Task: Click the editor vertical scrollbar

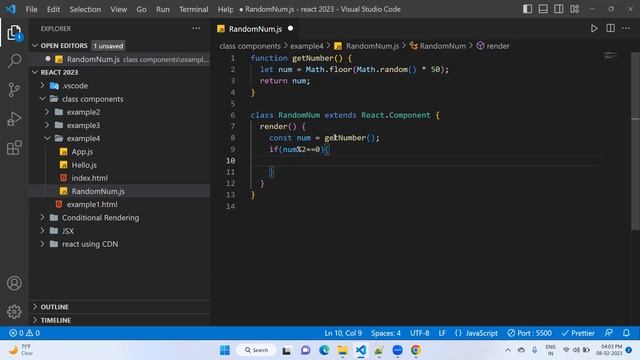Action: [x=635, y=141]
